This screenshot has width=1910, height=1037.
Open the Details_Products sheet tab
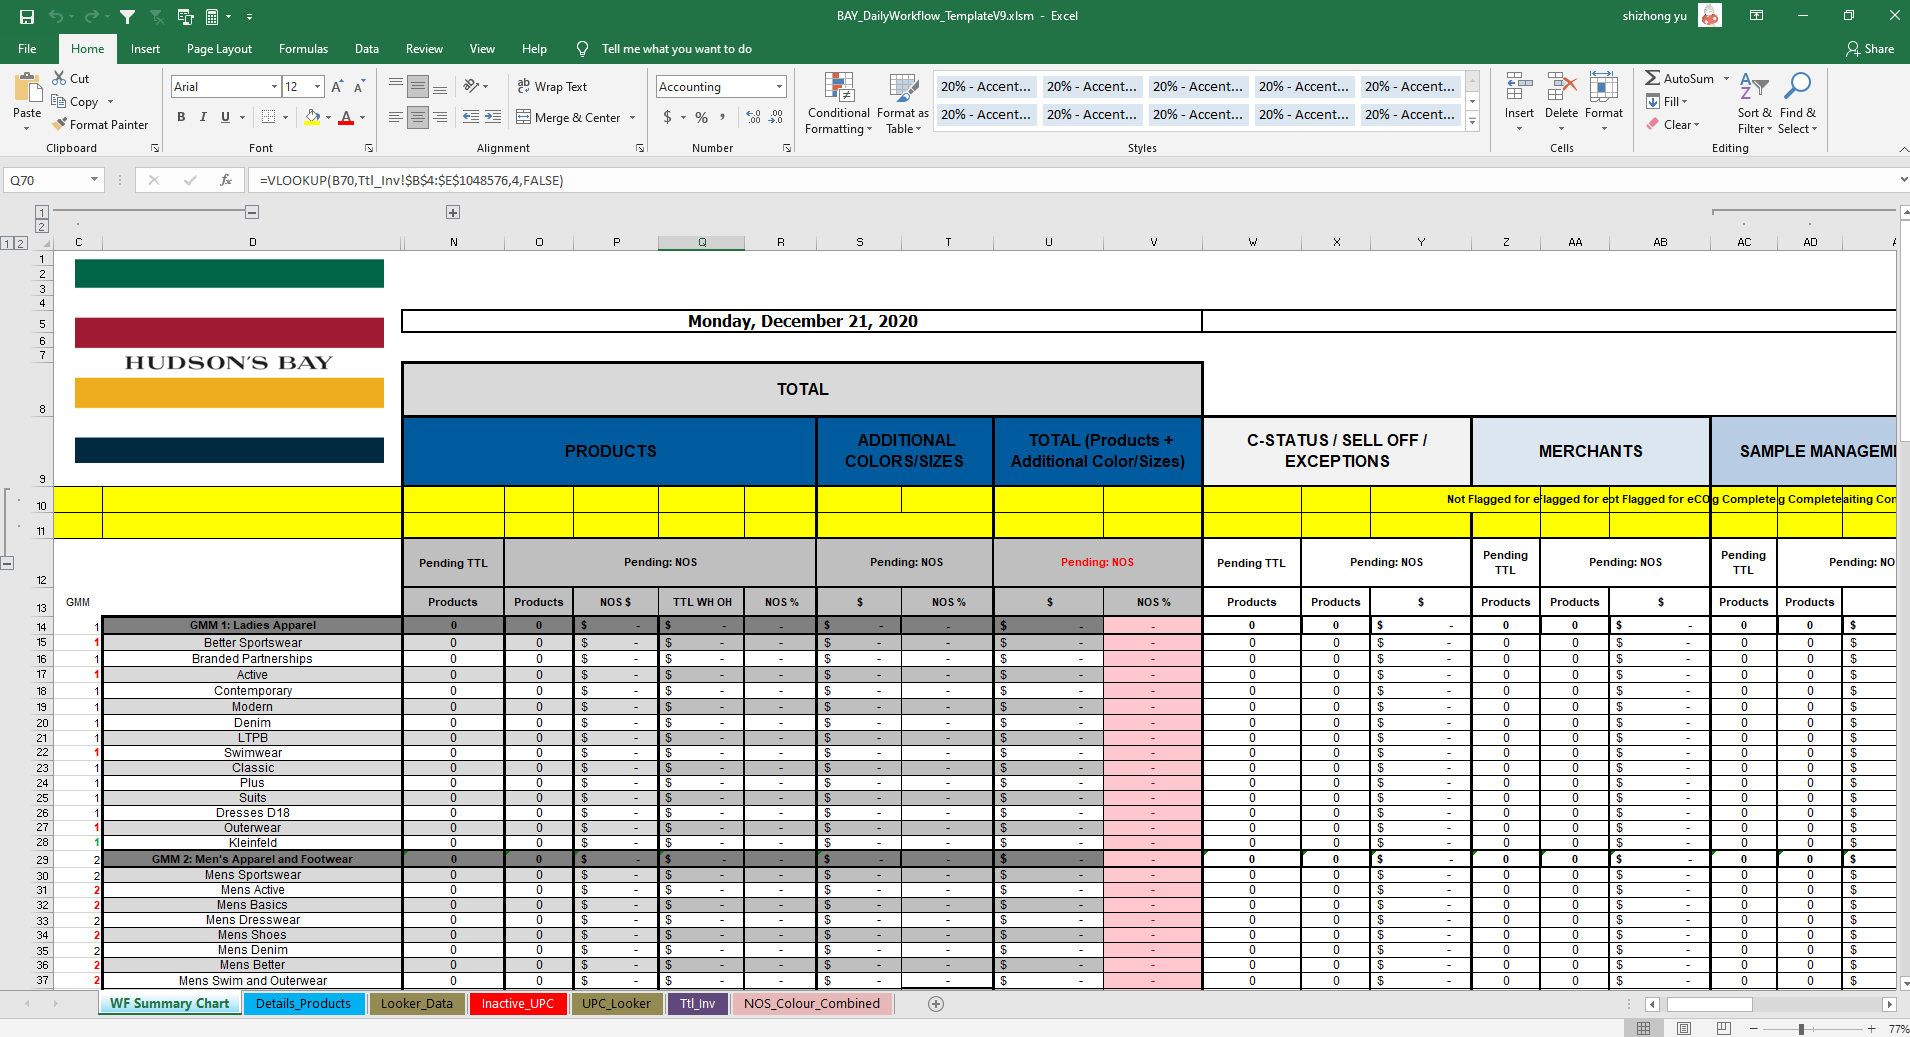[303, 1003]
